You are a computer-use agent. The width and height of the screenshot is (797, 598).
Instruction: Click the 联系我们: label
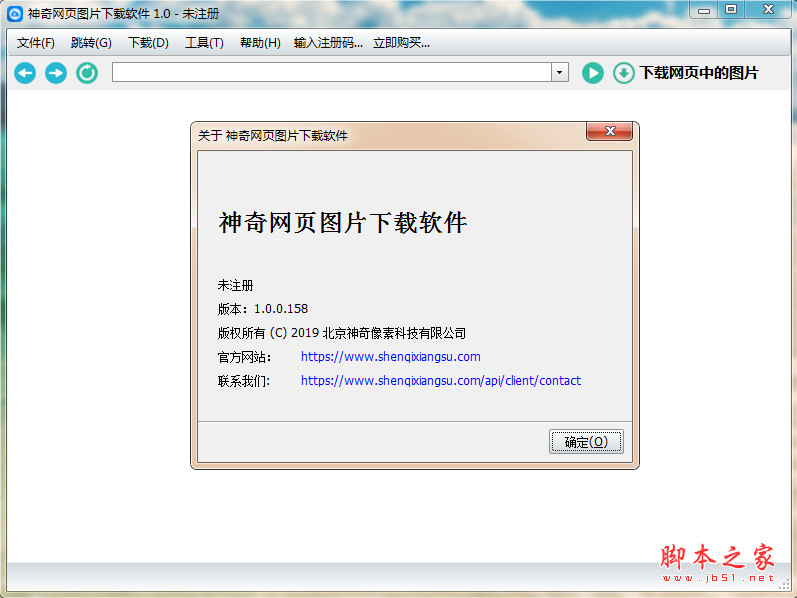point(244,381)
